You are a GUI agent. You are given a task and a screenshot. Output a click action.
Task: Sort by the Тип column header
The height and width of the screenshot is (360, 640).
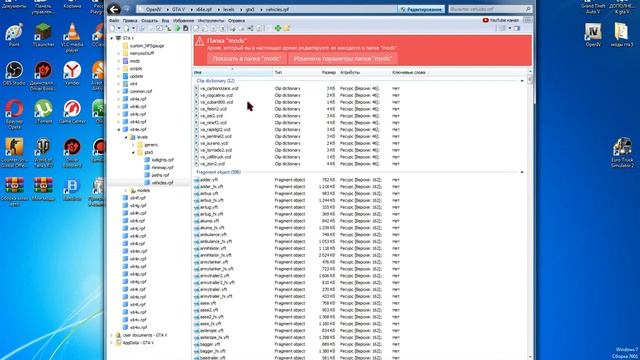pos(293,72)
